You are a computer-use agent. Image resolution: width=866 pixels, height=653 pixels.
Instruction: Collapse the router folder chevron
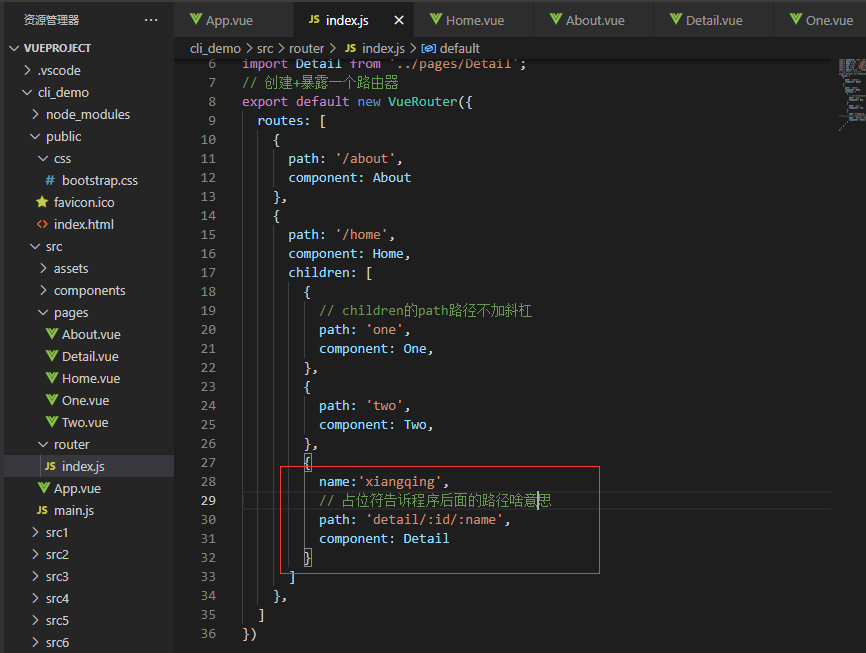44,445
